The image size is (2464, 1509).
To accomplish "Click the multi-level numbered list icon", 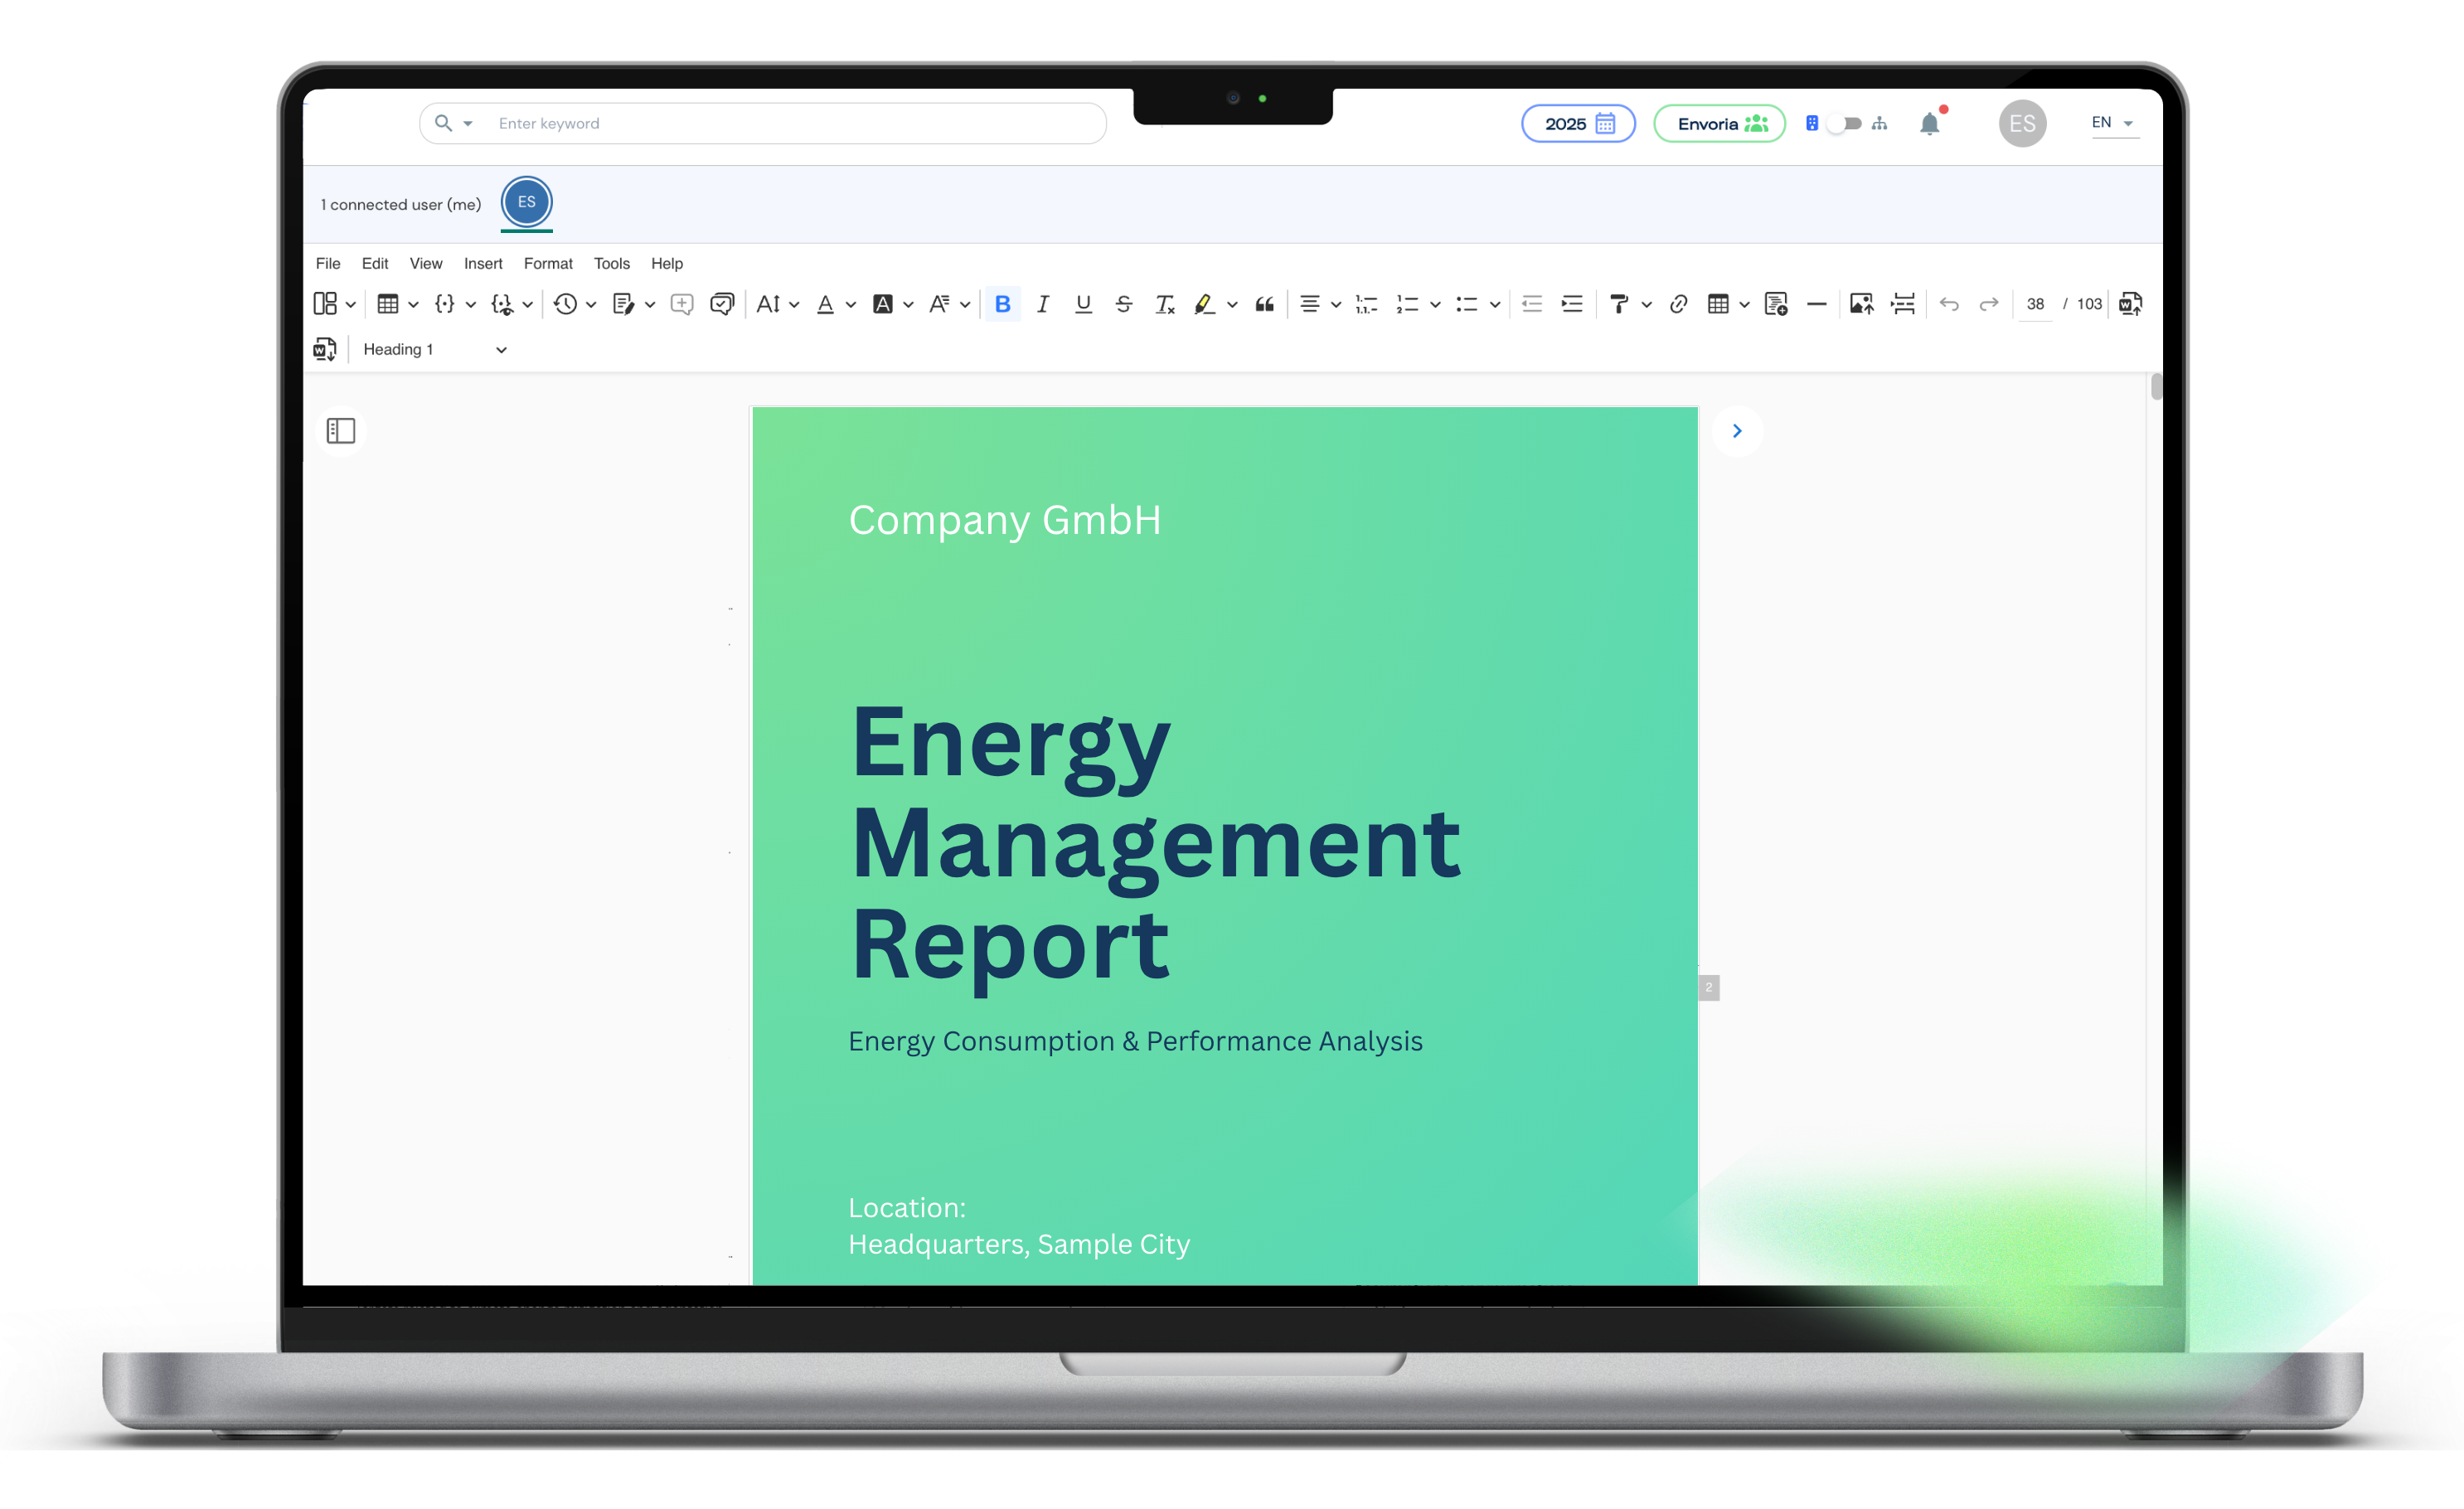I will [1366, 304].
